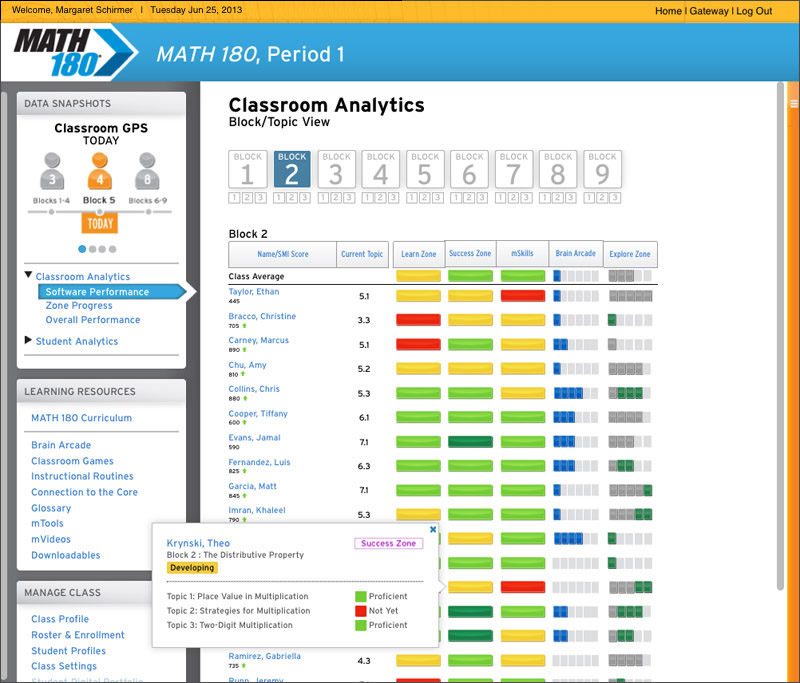Open Zone Progress view
The height and width of the screenshot is (683, 800).
tap(79, 306)
